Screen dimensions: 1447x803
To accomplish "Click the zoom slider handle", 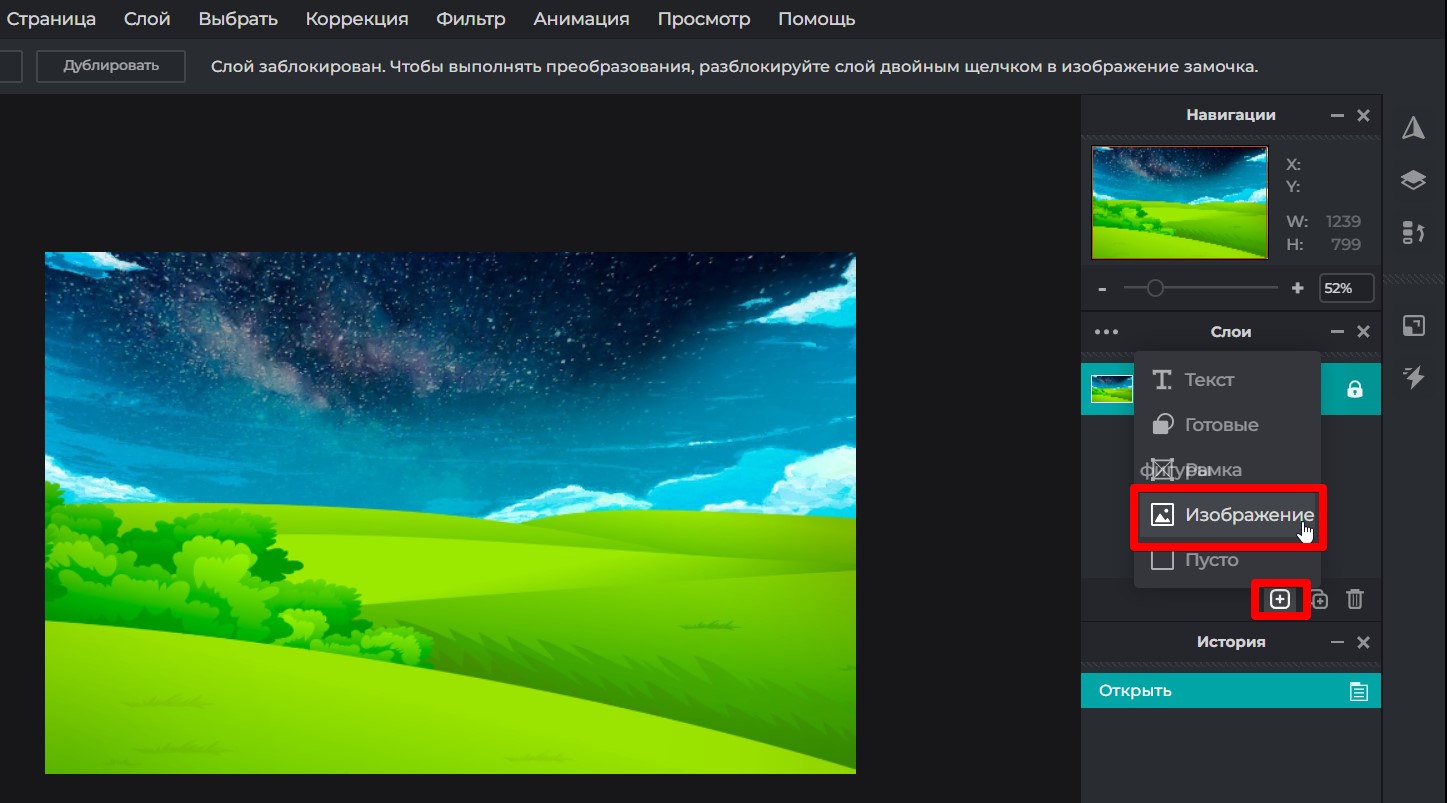I will (x=1155, y=288).
